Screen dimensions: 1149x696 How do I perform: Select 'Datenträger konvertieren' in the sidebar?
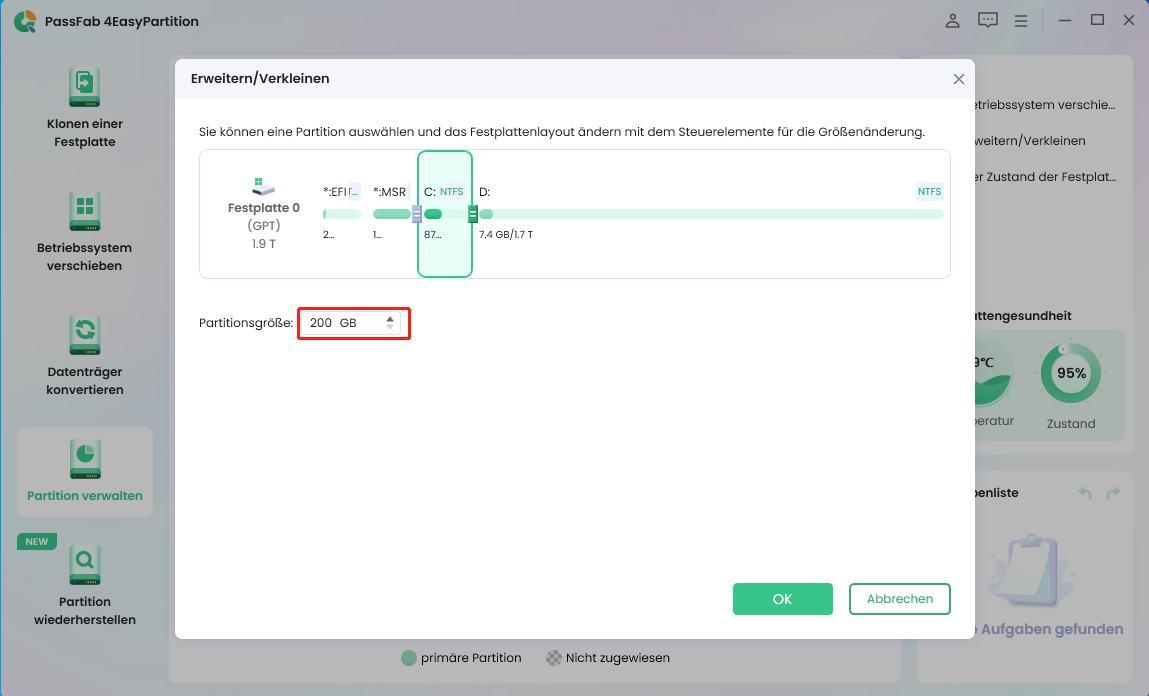pos(85,335)
